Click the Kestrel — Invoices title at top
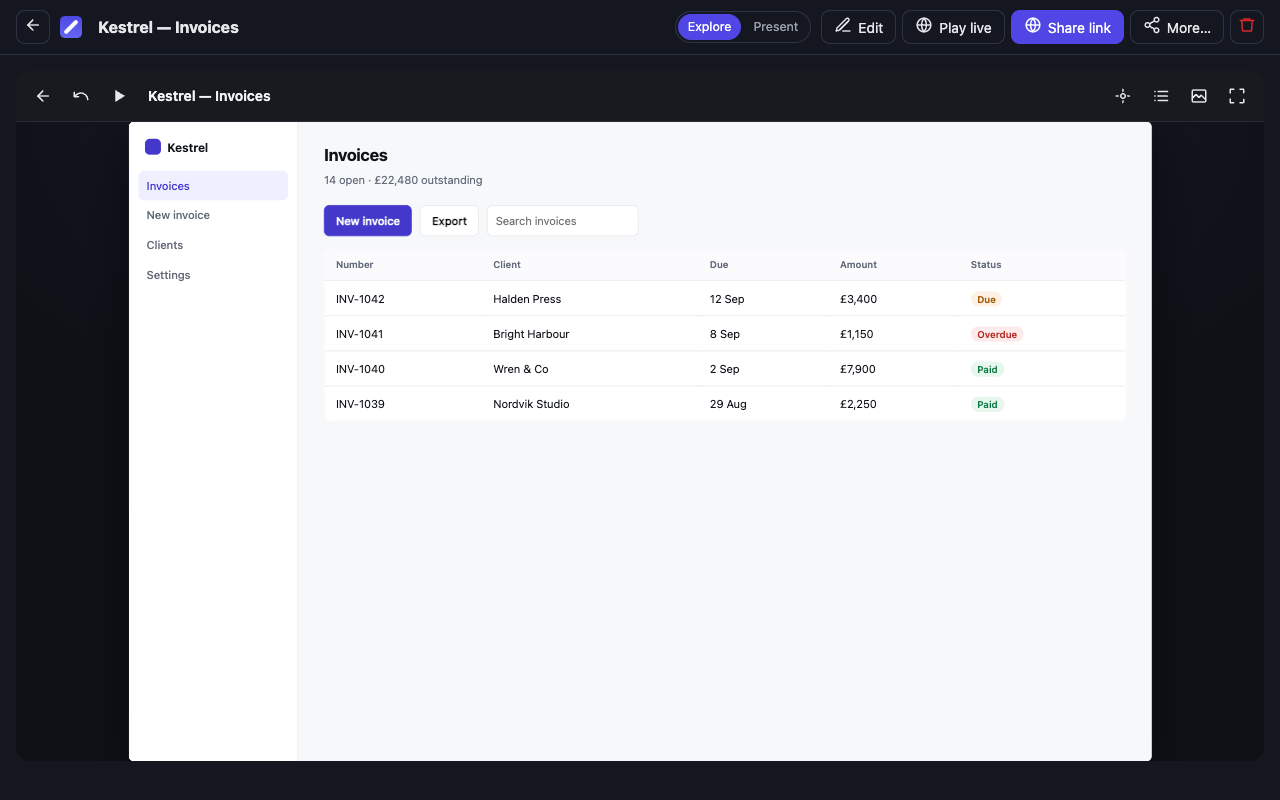The width and height of the screenshot is (1280, 800). point(168,27)
